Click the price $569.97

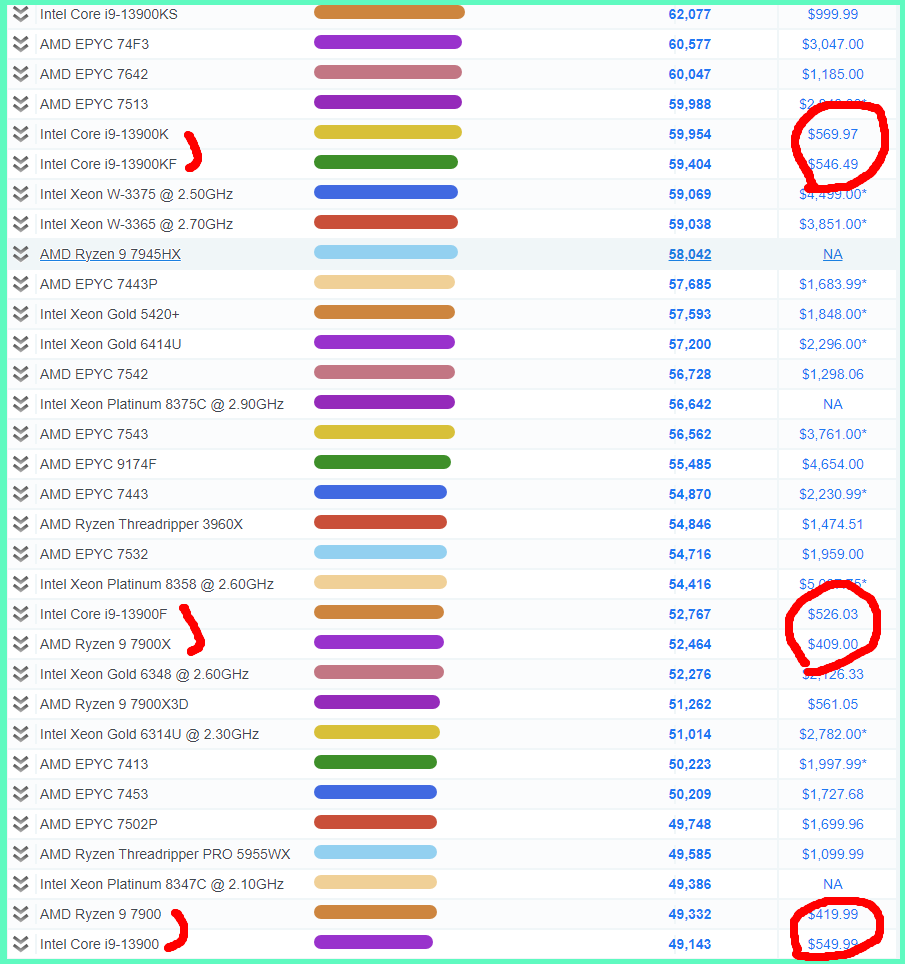tap(832, 134)
